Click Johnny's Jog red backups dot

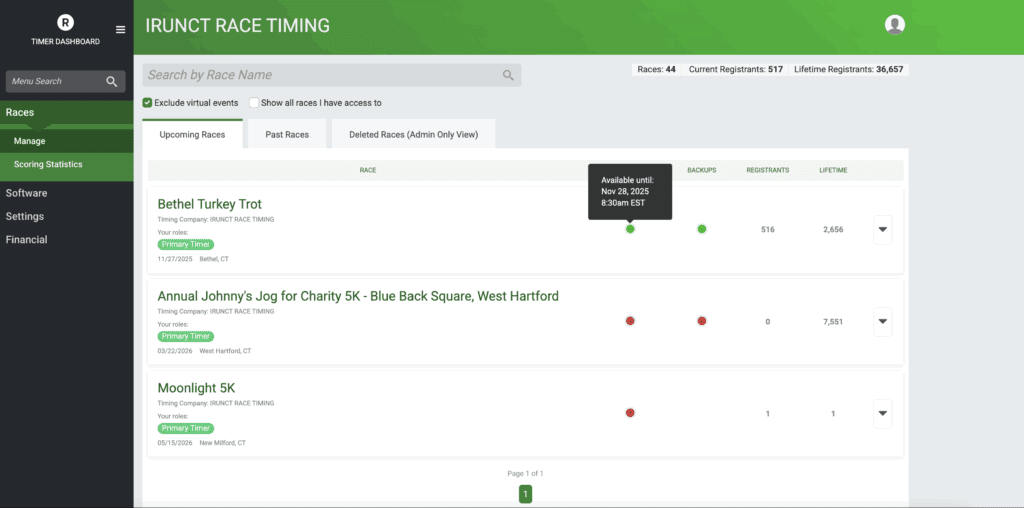point(701,321)
